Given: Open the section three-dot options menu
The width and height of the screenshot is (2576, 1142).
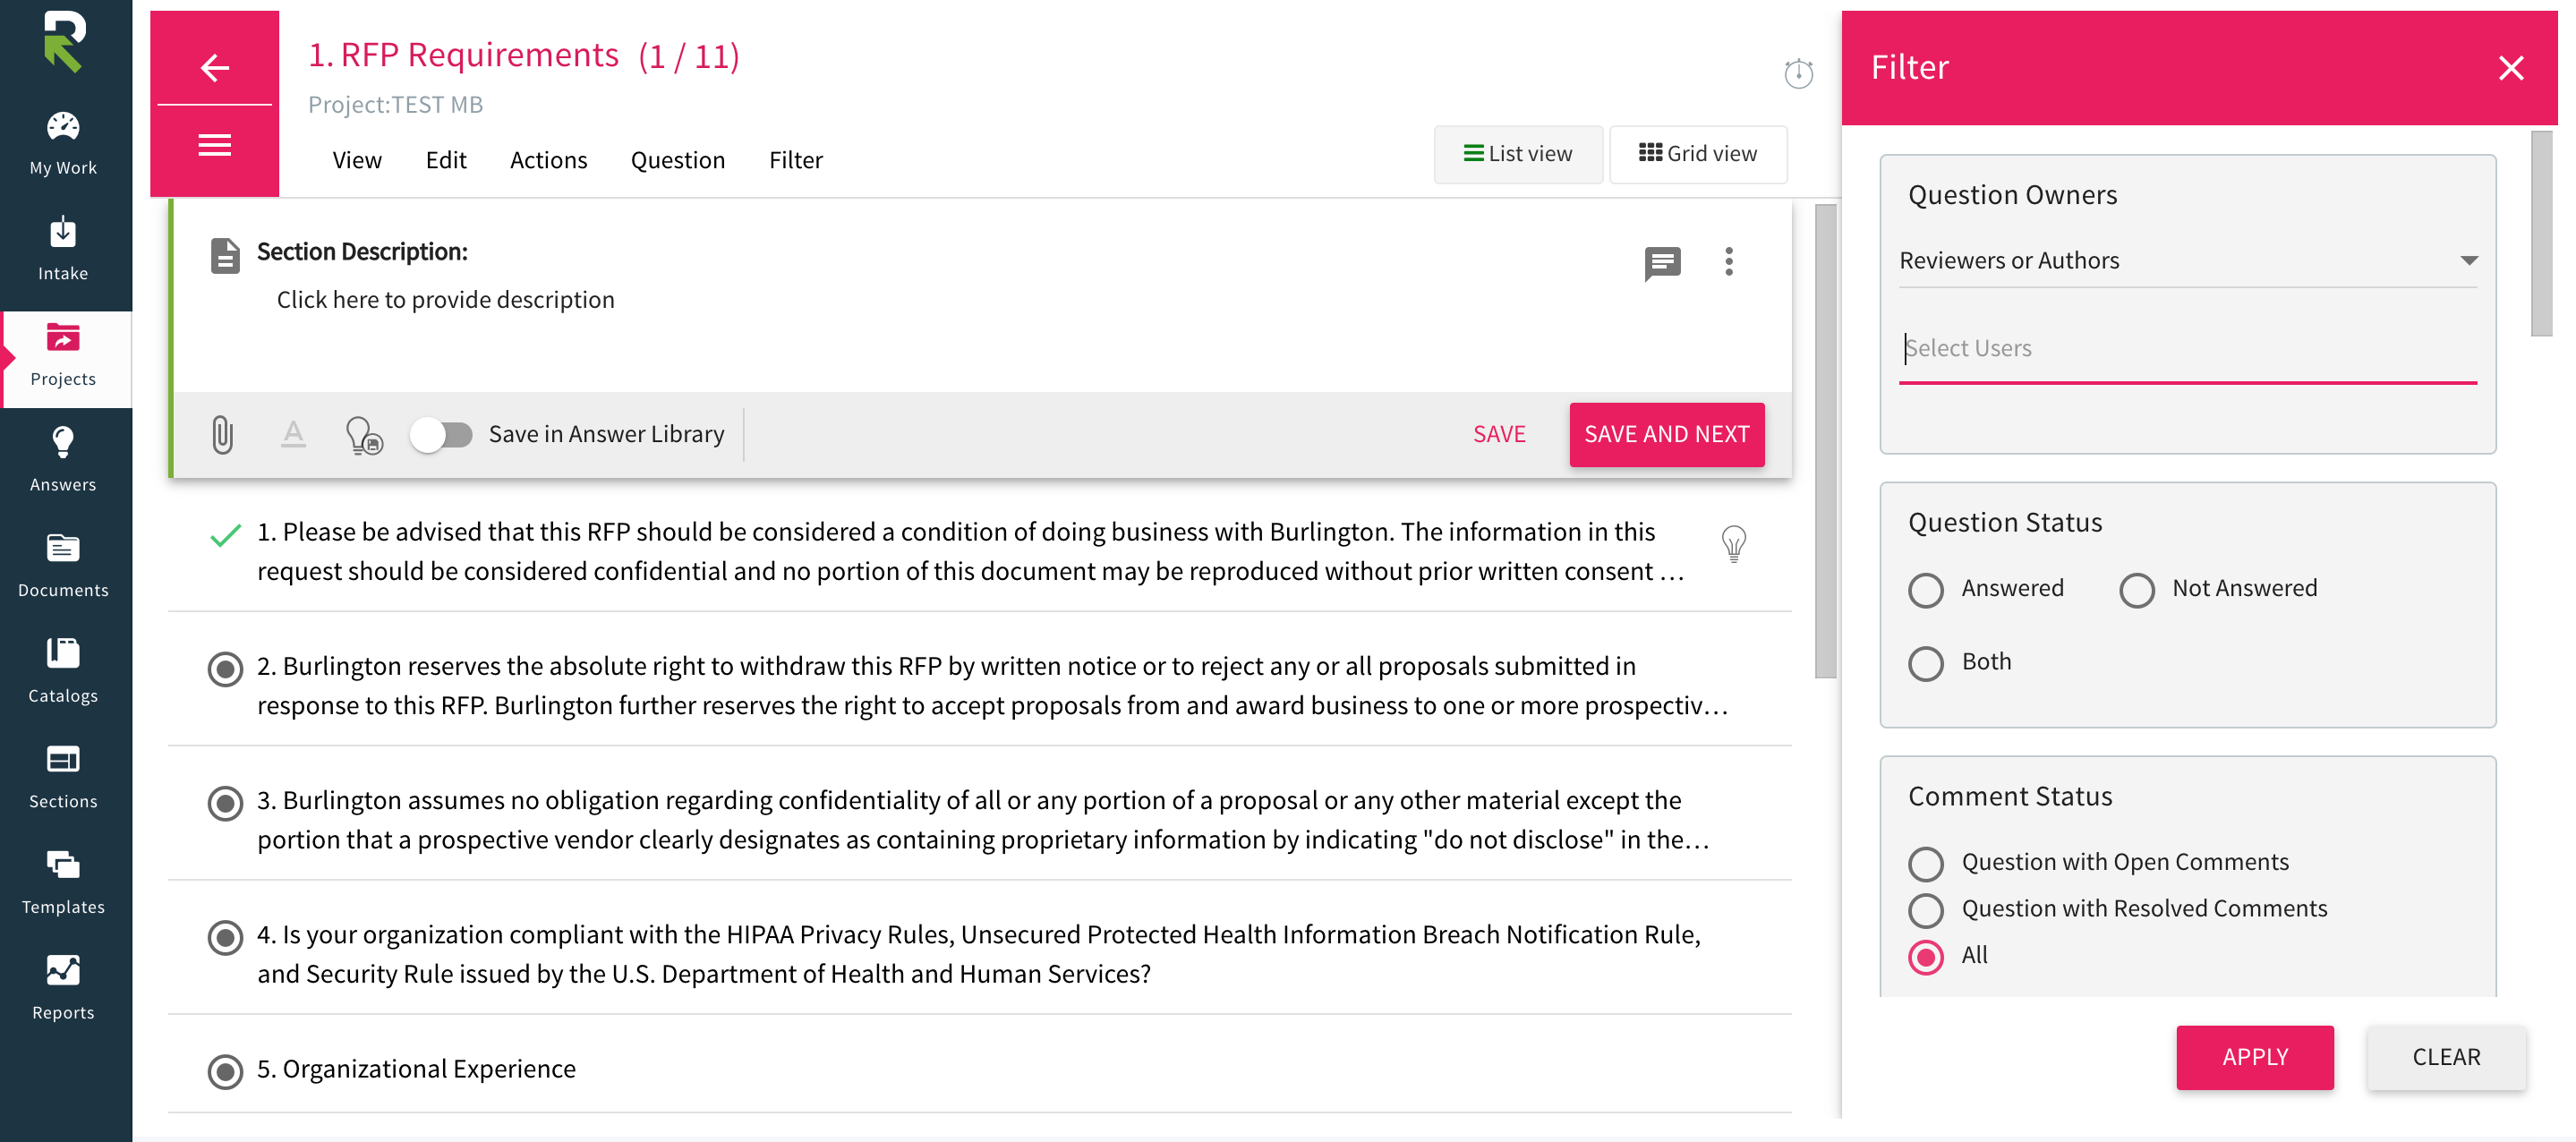Looking at the screenshot, I should (x=1728, y=261).
